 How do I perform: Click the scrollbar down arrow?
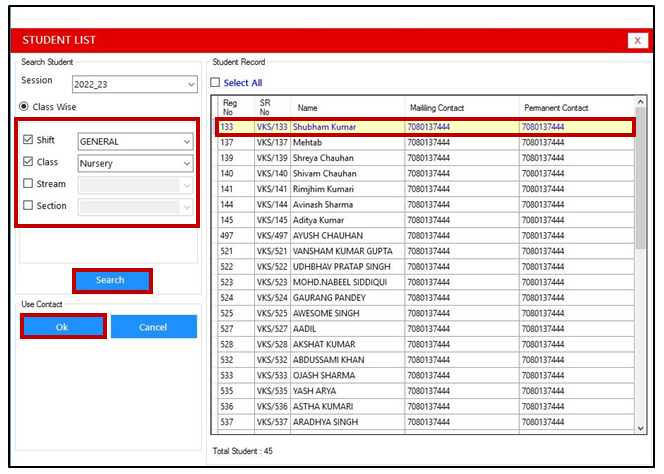pyautogui.click(x=640, y=428)
